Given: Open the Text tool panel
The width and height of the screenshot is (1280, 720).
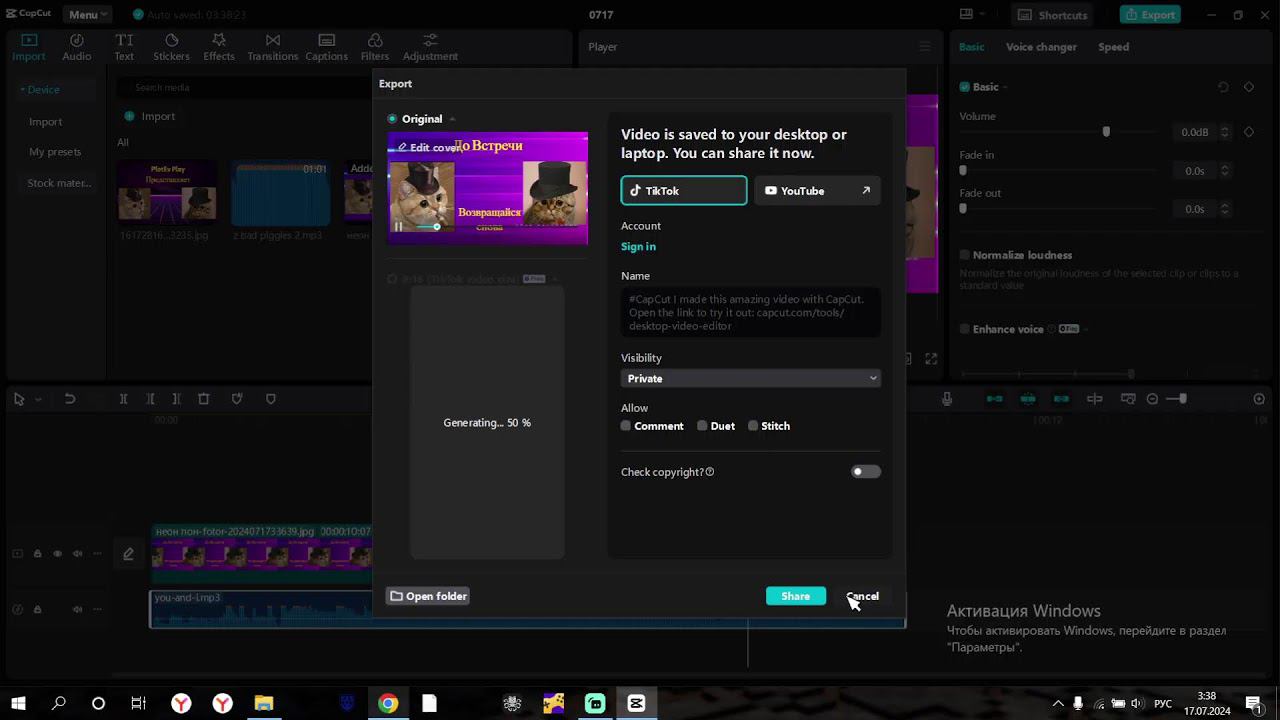Looking at the screenshot, I should click(x=124, y=47).
